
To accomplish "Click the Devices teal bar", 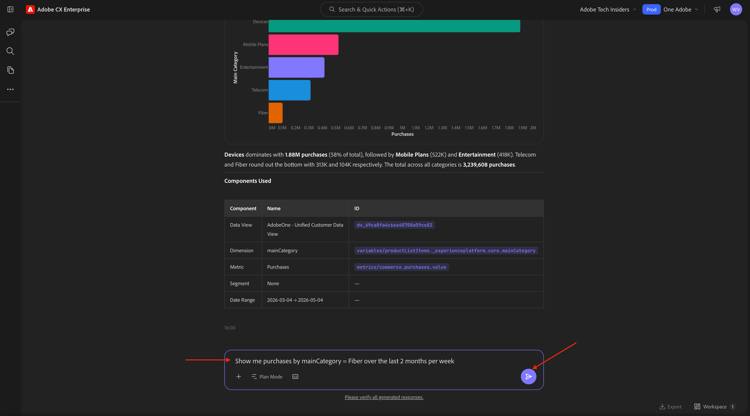I will point(394,25).
